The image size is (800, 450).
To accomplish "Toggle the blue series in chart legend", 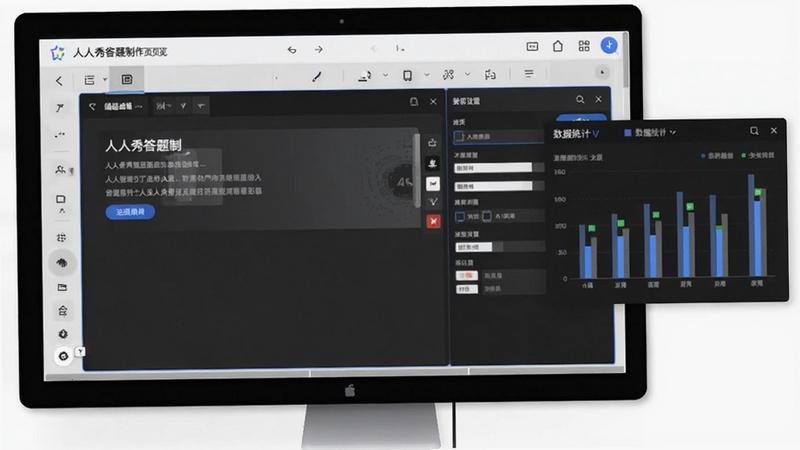I will click(x=716, y=156).
